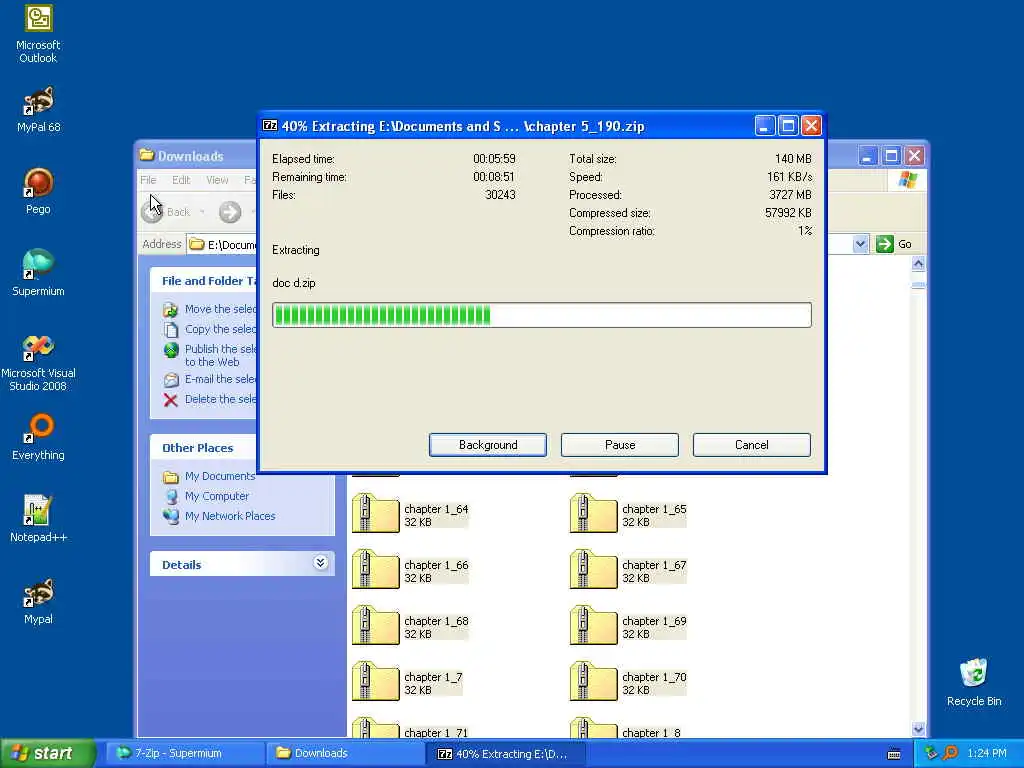
Task: Minimize the 7-Zip extraction dialog
Action: click(x=765, y=125)
